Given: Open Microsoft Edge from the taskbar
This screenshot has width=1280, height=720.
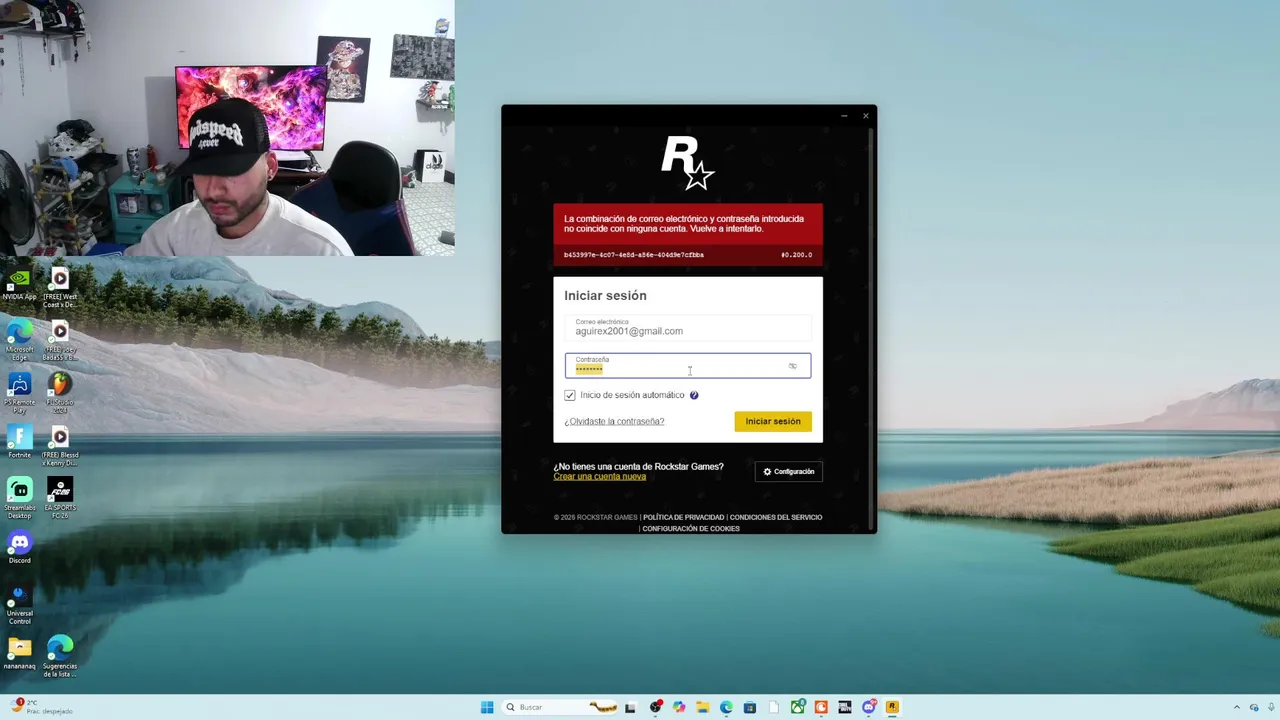Looking at the screenshot, I should pyautogui.click(x=726, y=707).
